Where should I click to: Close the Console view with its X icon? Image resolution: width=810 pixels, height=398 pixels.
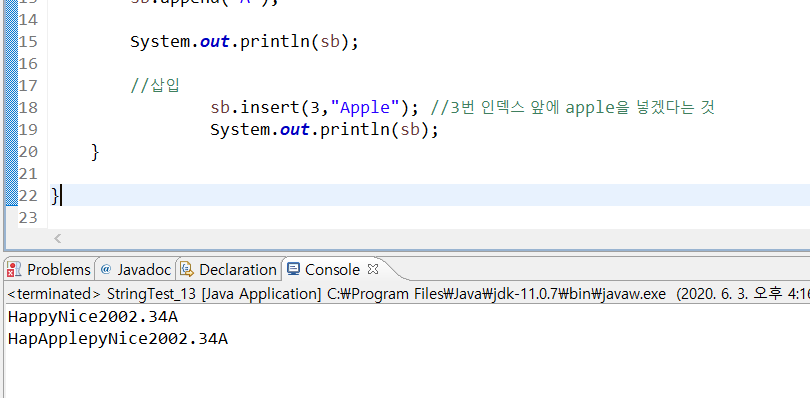(372, 269)
